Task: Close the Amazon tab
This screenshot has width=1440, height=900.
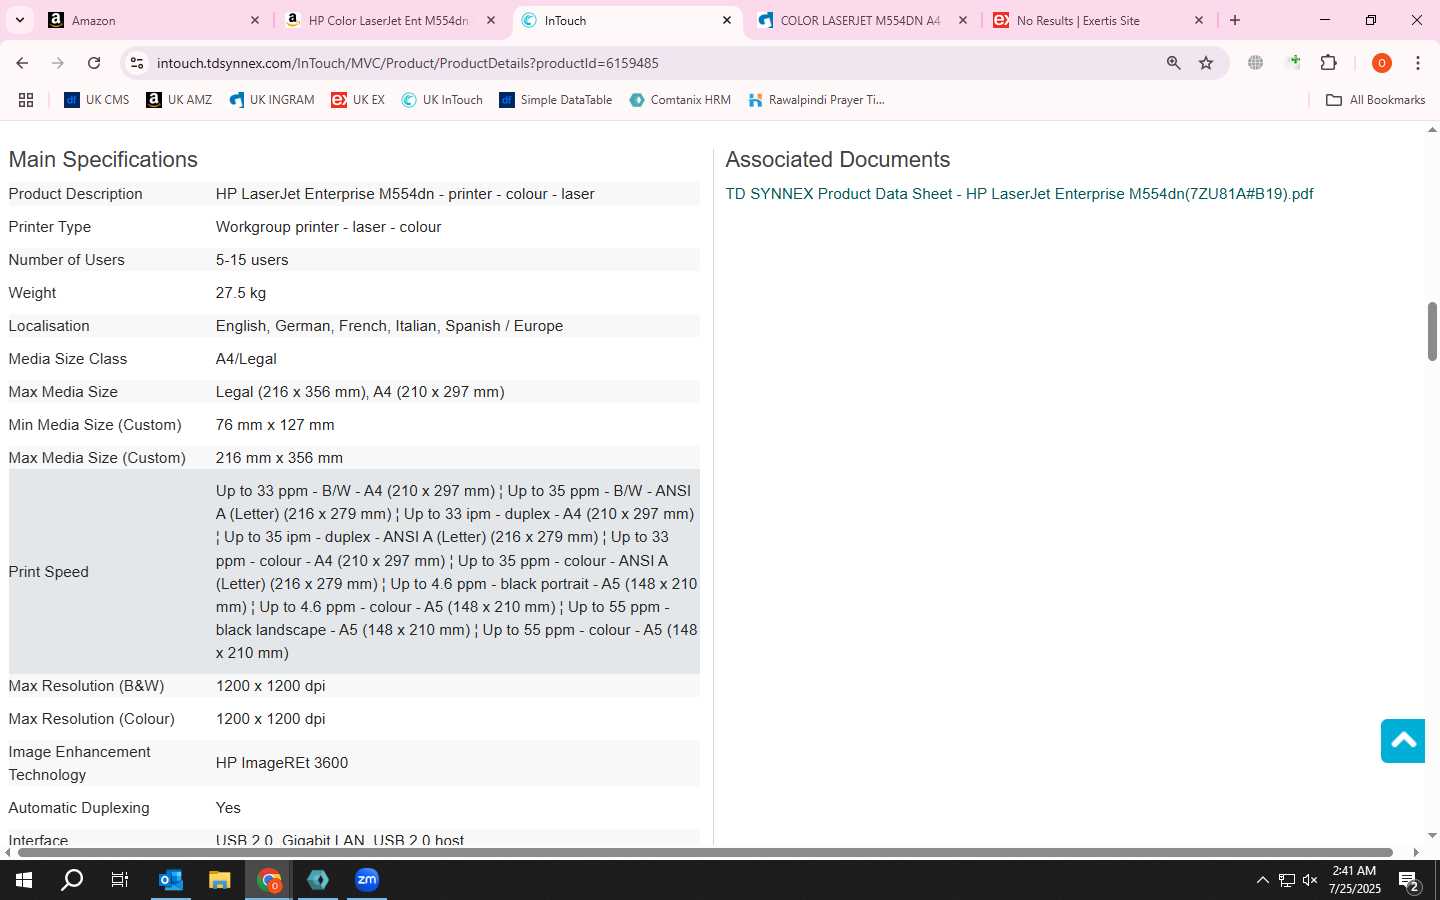Action: pos(255,20)
